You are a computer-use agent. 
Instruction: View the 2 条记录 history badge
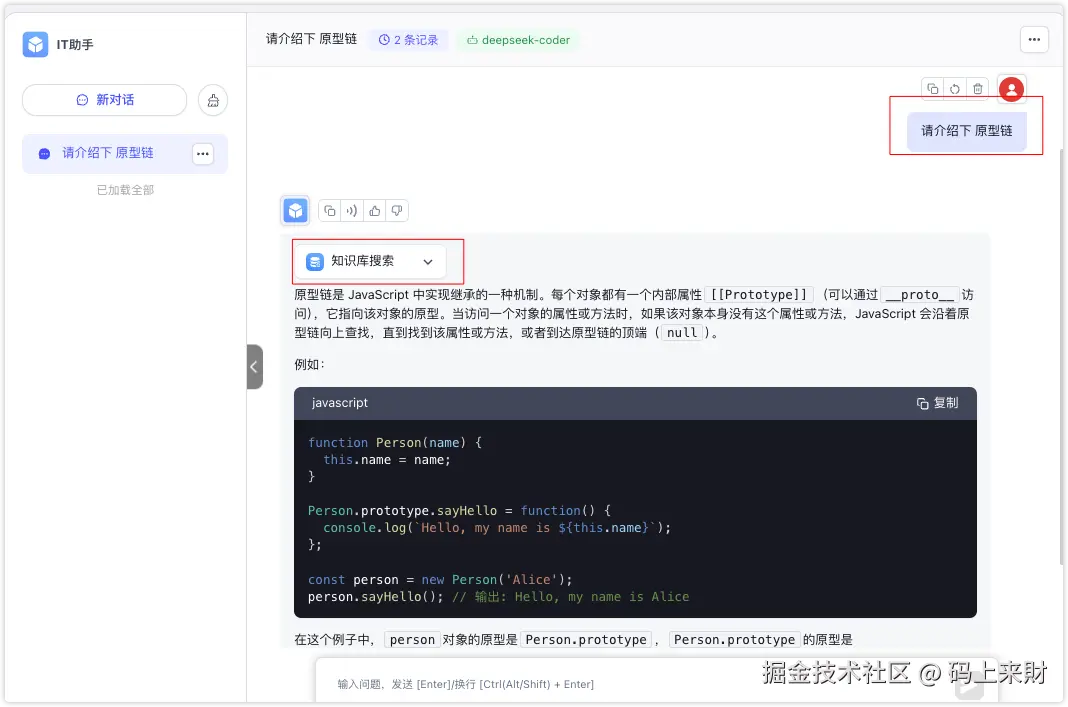pos(409,40)
